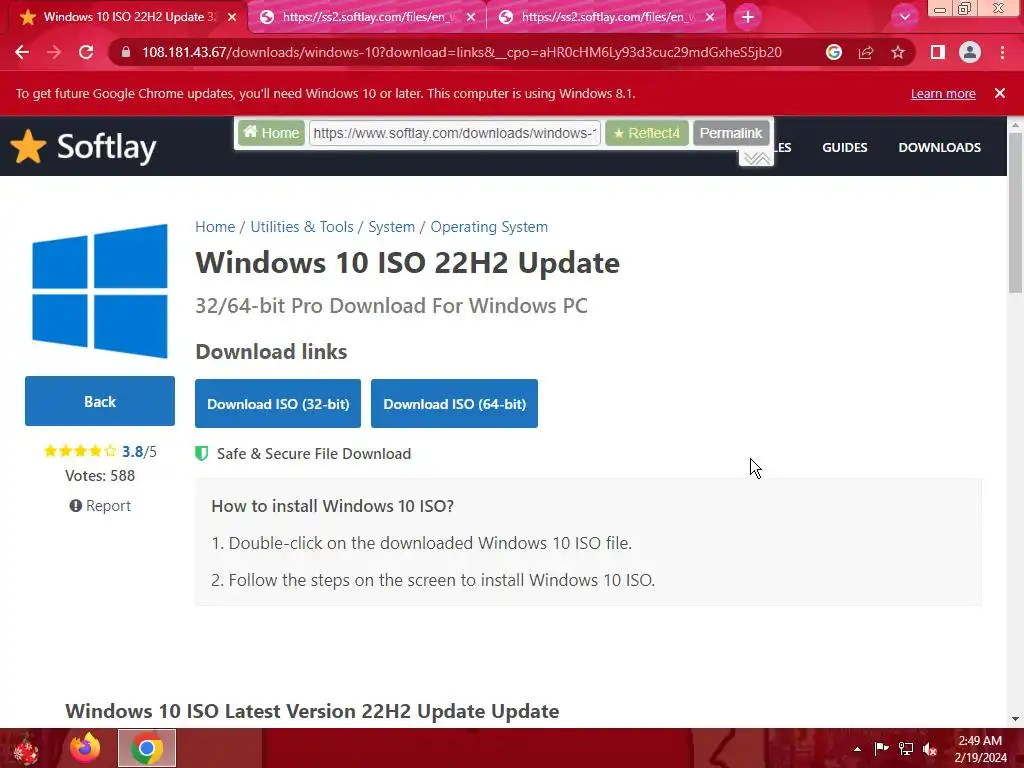Click the page vertical scrollbar thumb
The height and width of the screenshot is (768, 1024).
click(1016, 212)
